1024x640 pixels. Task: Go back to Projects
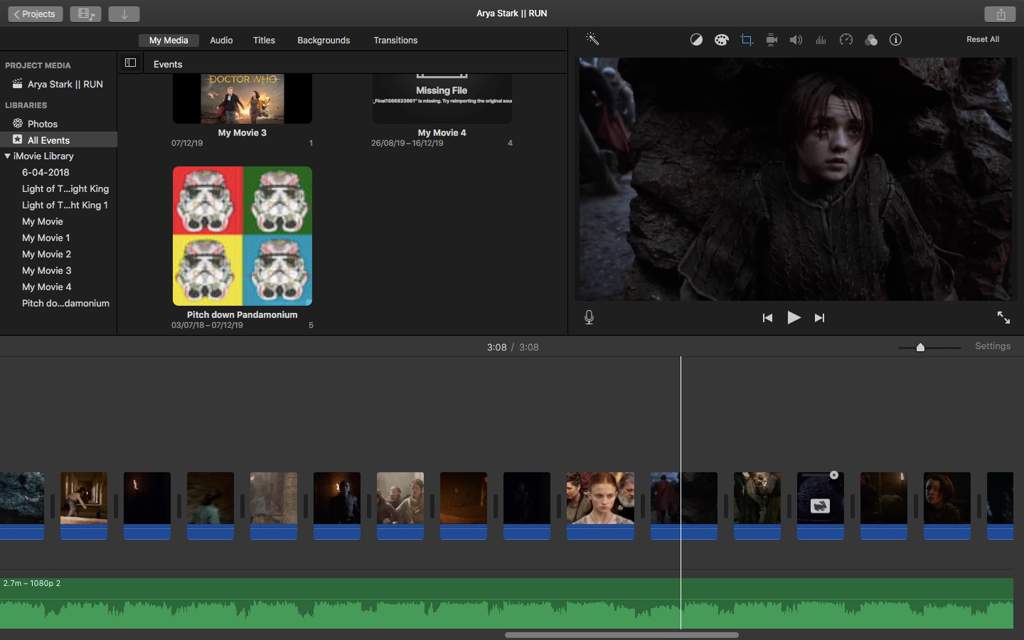35,14
